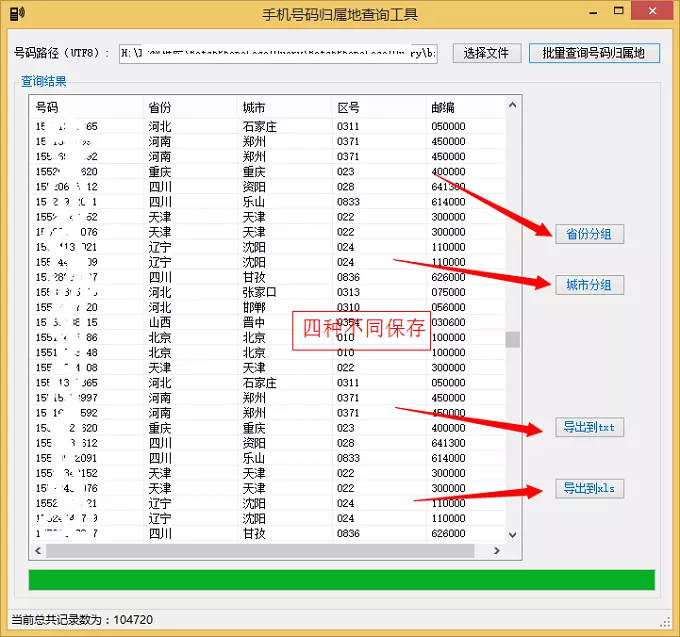The width and height of the screenshot is (680, 637).
Task: Click the 省份分组 button
Action: tap(589, 234)
